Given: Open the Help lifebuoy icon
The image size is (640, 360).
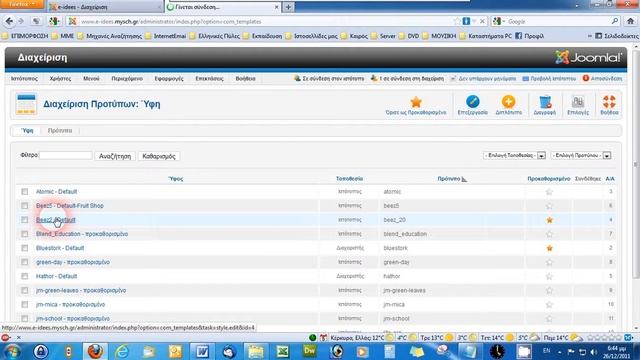Looking at the screenshot, I should coord(609,102).
